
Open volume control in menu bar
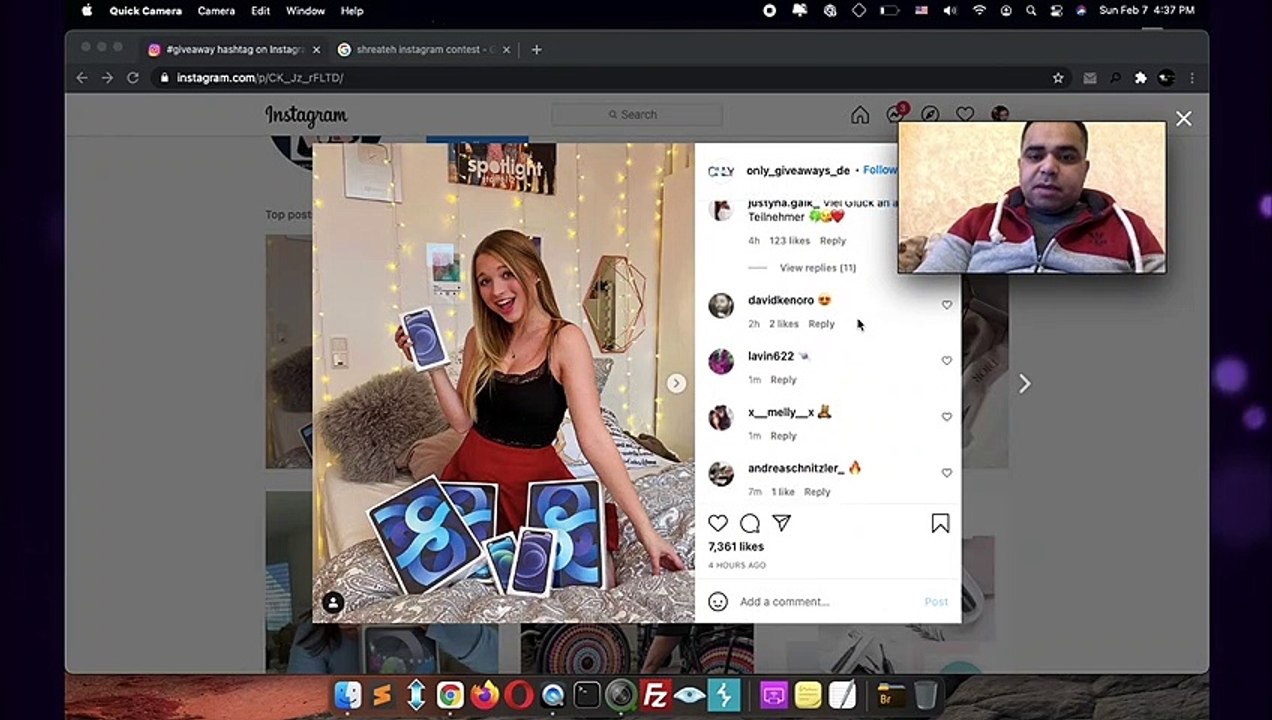pyautogui.click(x=949, y=11)
